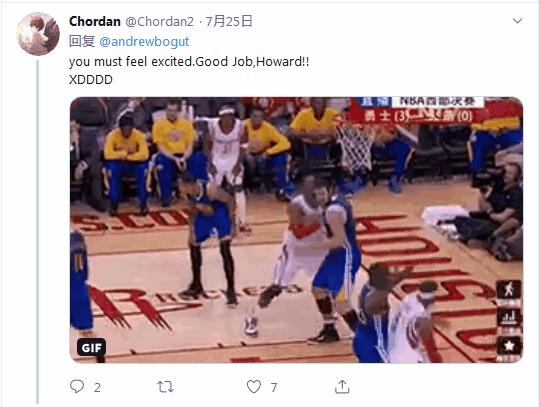539x407 pixels.
Task: Click the star icon on the GIF overlay
Action: [509, 345]
